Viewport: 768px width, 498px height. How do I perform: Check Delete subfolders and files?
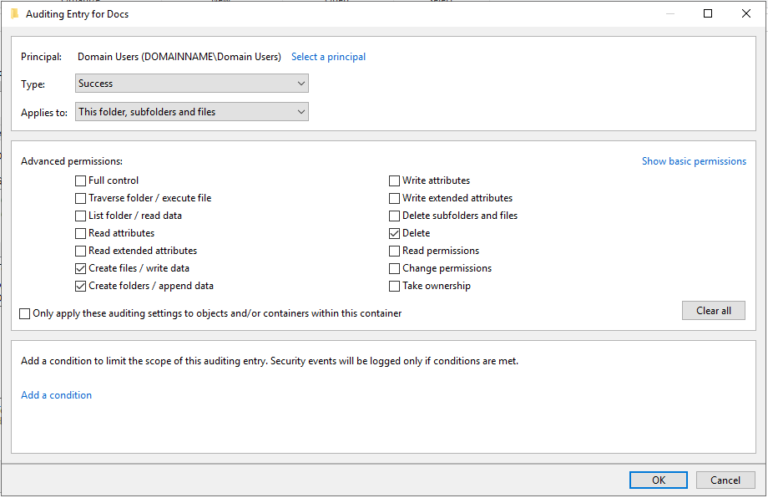(394, 216)
